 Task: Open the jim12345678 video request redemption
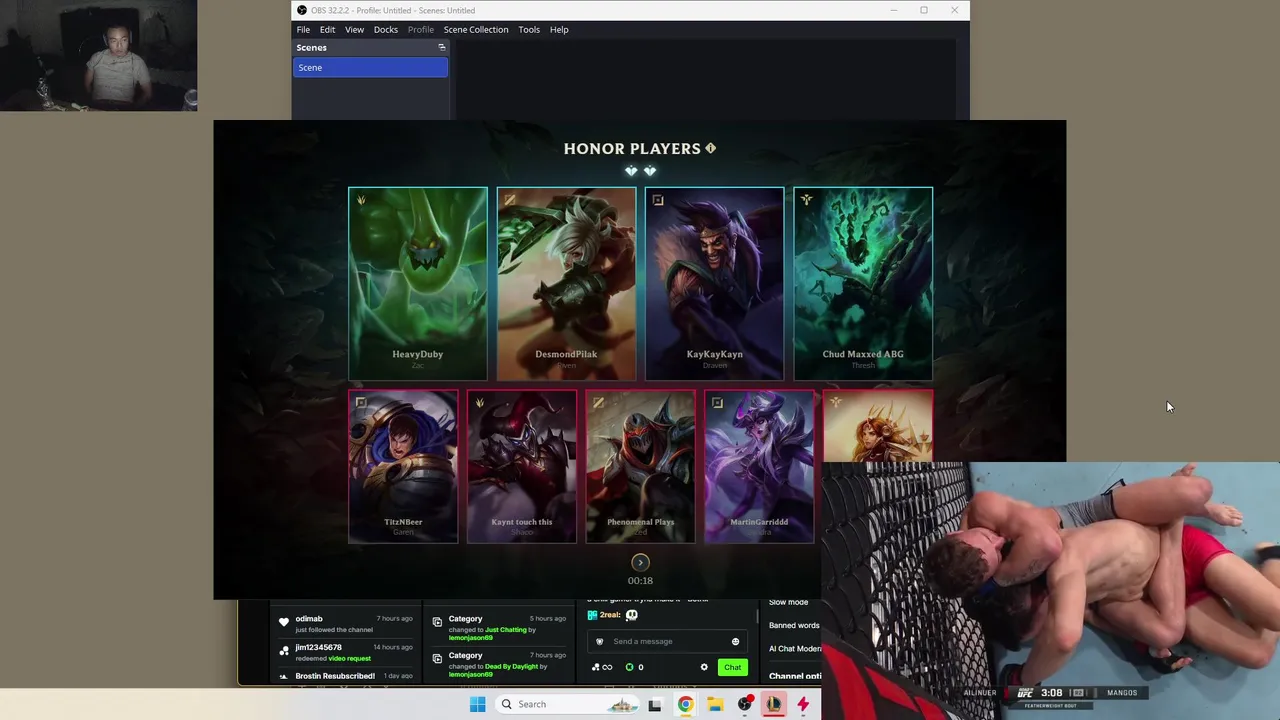(347, 652)
